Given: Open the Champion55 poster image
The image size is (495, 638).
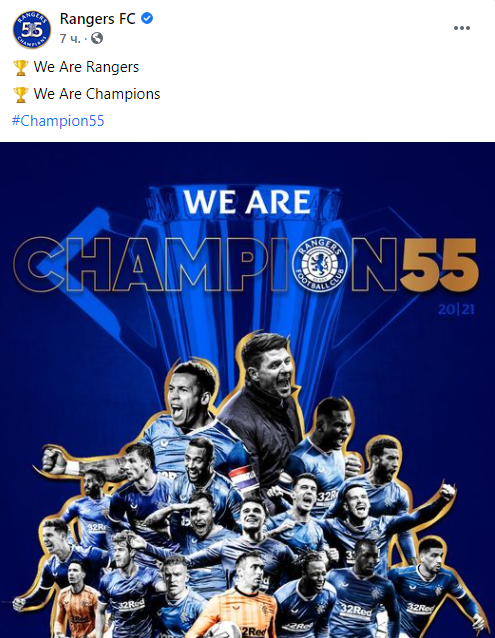Looking at the screenshot, I should point(247,390).
